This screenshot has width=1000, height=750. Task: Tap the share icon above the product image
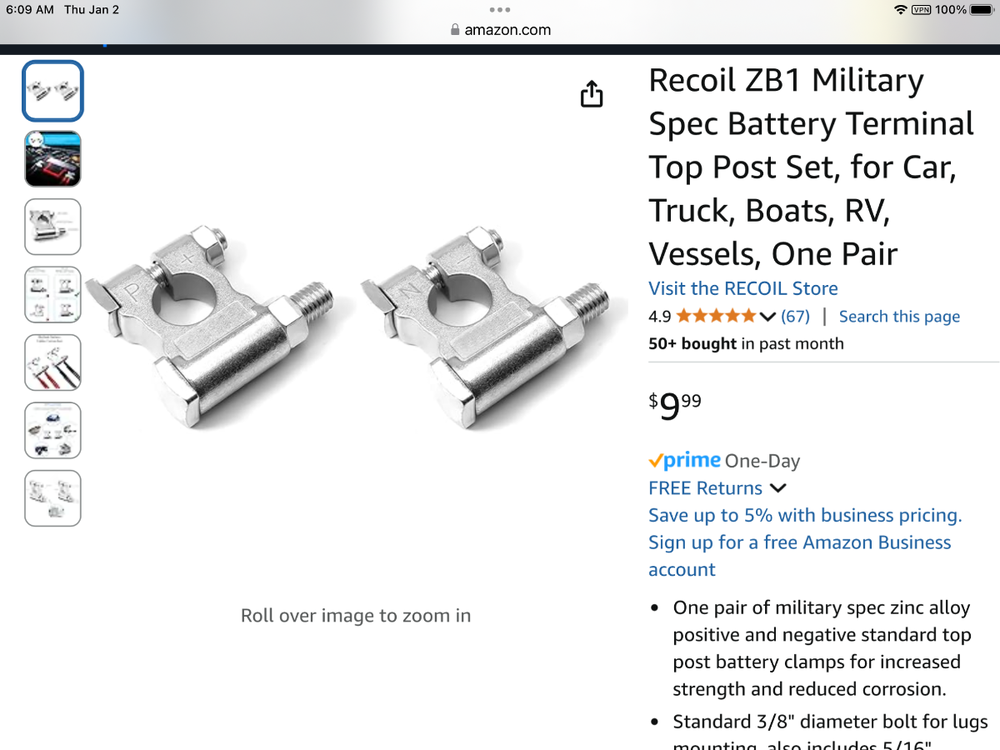click(591, 92)
